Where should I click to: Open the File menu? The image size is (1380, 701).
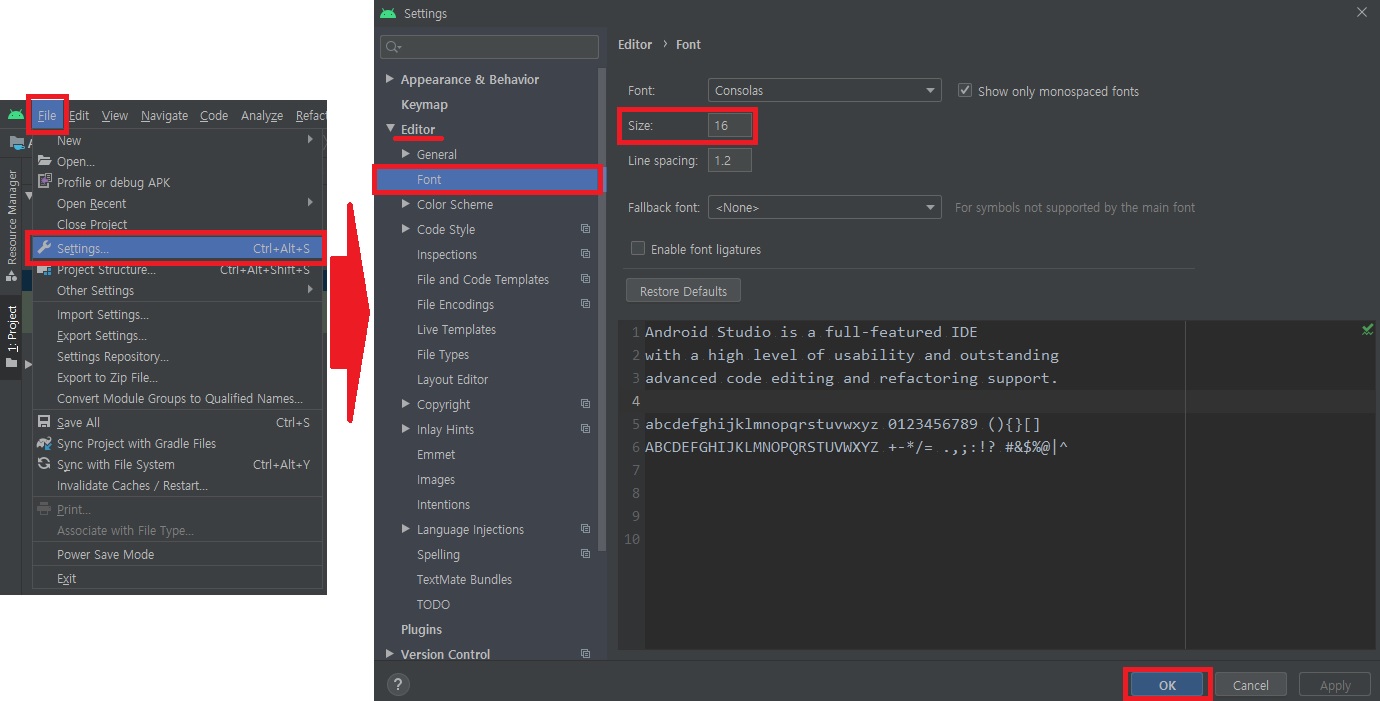[47, 115]
